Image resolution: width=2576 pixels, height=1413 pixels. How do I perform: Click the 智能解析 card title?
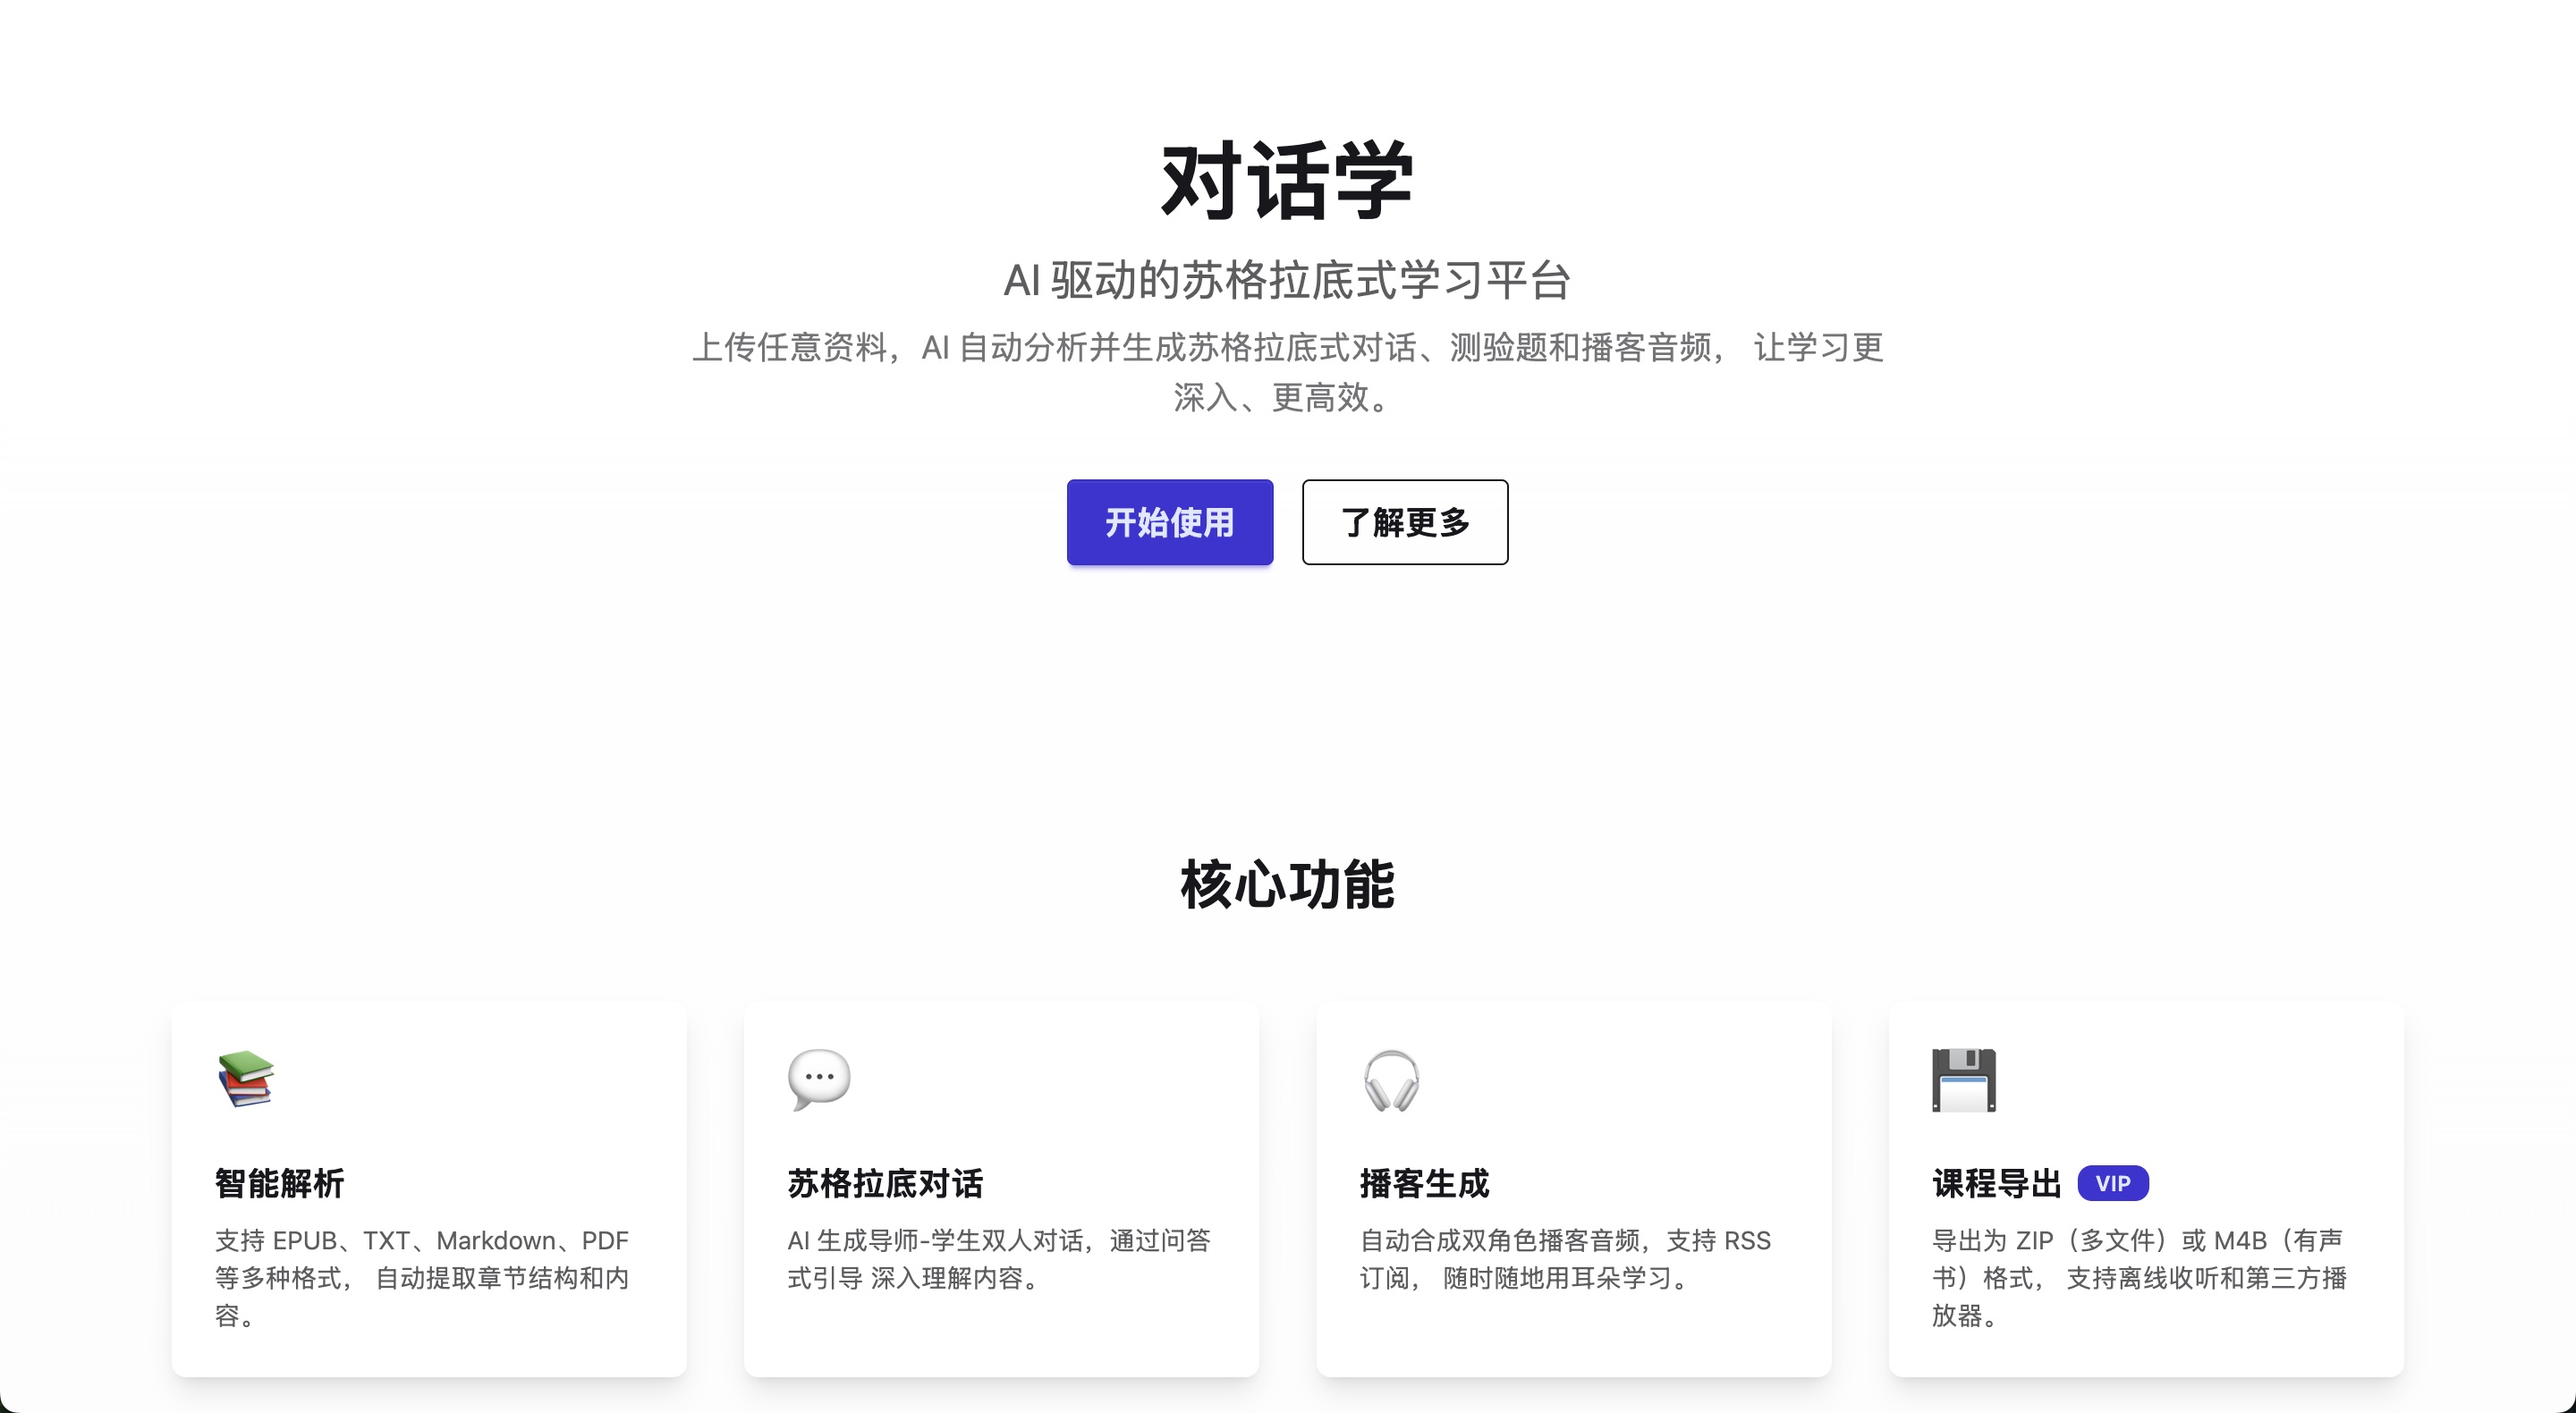pos(280,1183)
